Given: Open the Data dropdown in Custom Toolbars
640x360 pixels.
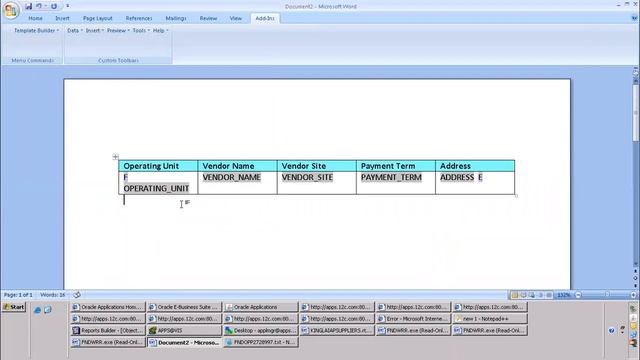Looking at the screenshot, I should click(75, 31).
